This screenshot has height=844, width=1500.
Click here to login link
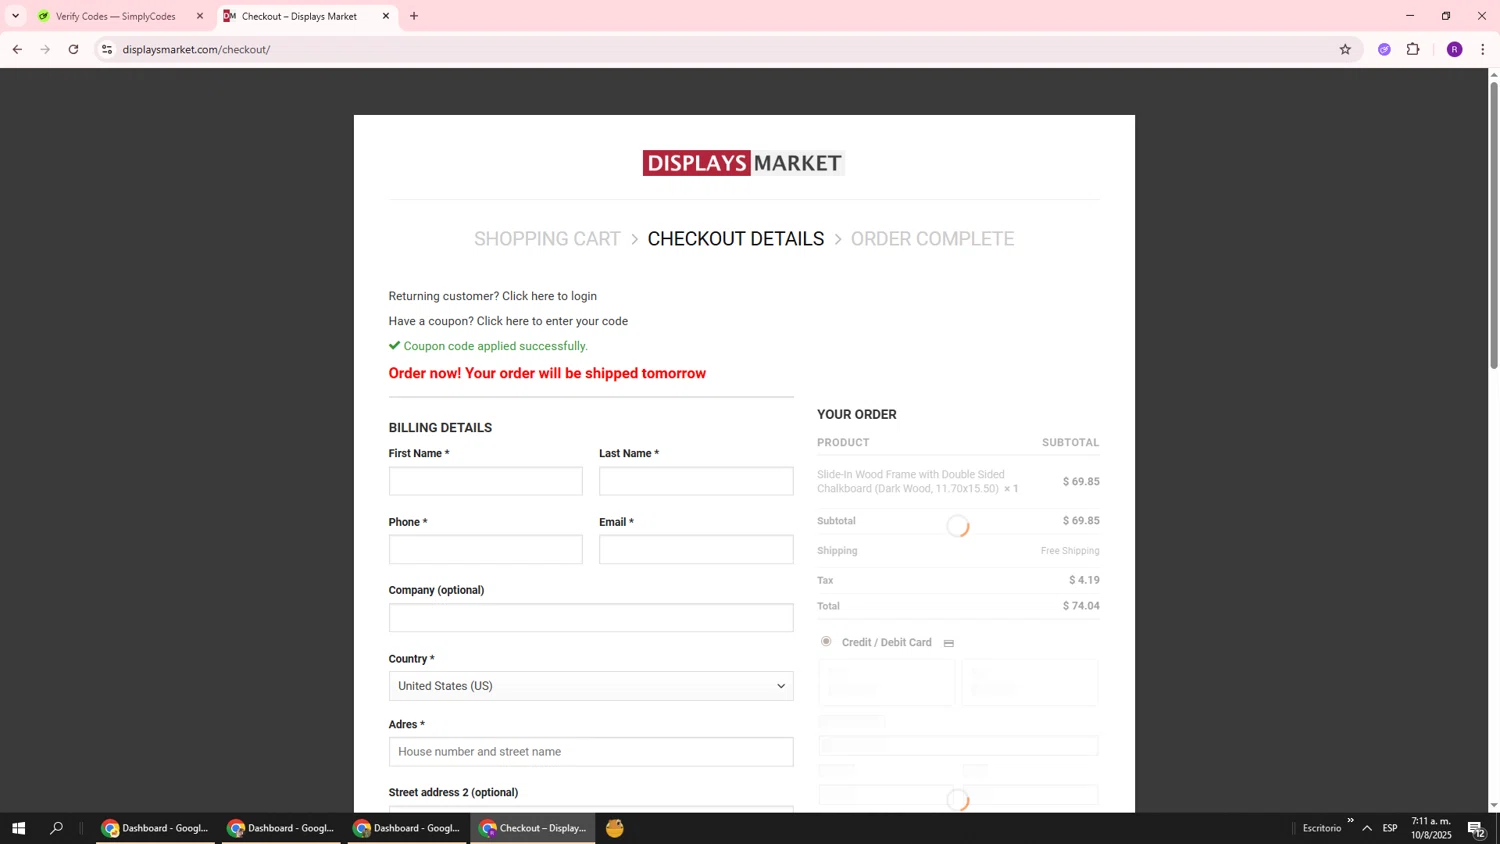(549, 296)
